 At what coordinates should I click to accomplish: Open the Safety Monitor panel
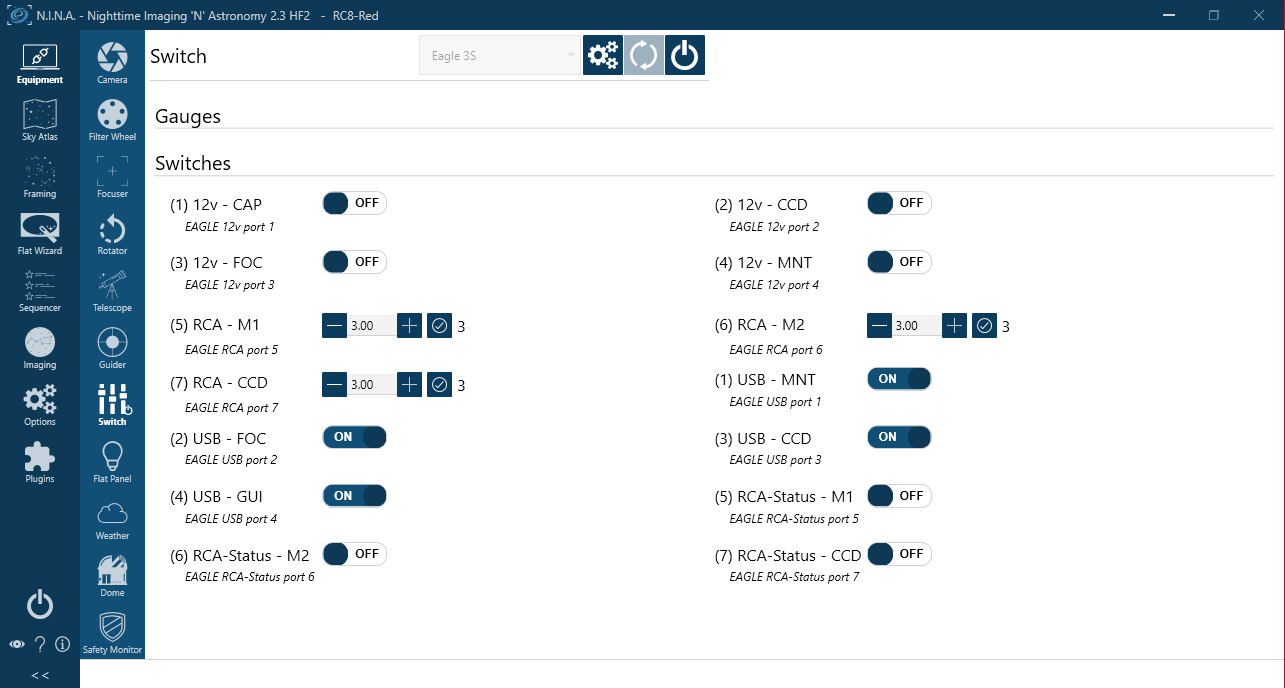[112, 632]
